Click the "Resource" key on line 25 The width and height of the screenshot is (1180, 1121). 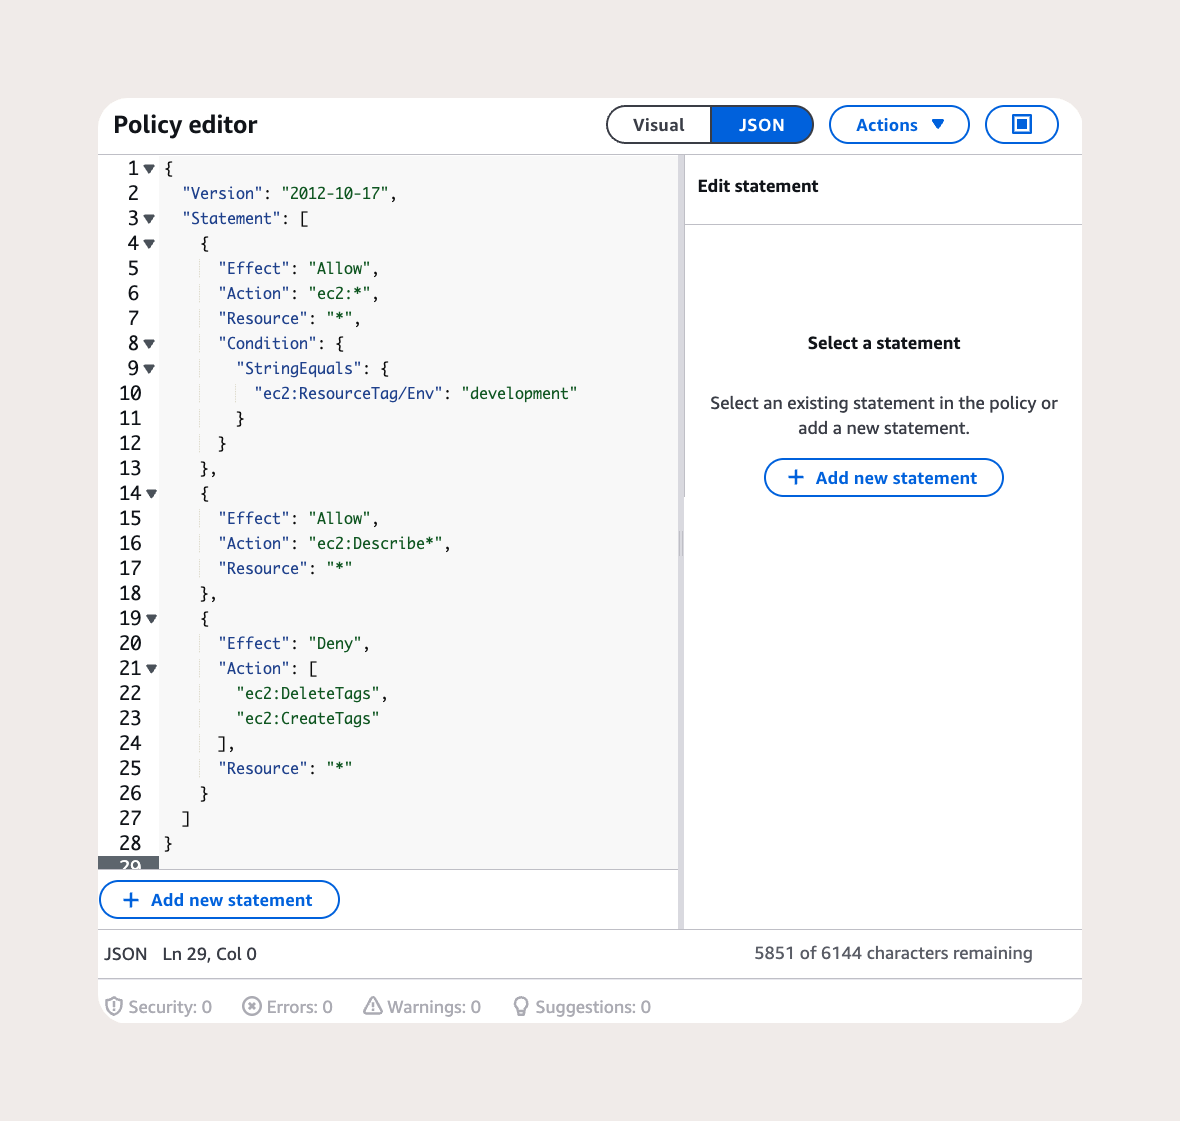point(263,768)
